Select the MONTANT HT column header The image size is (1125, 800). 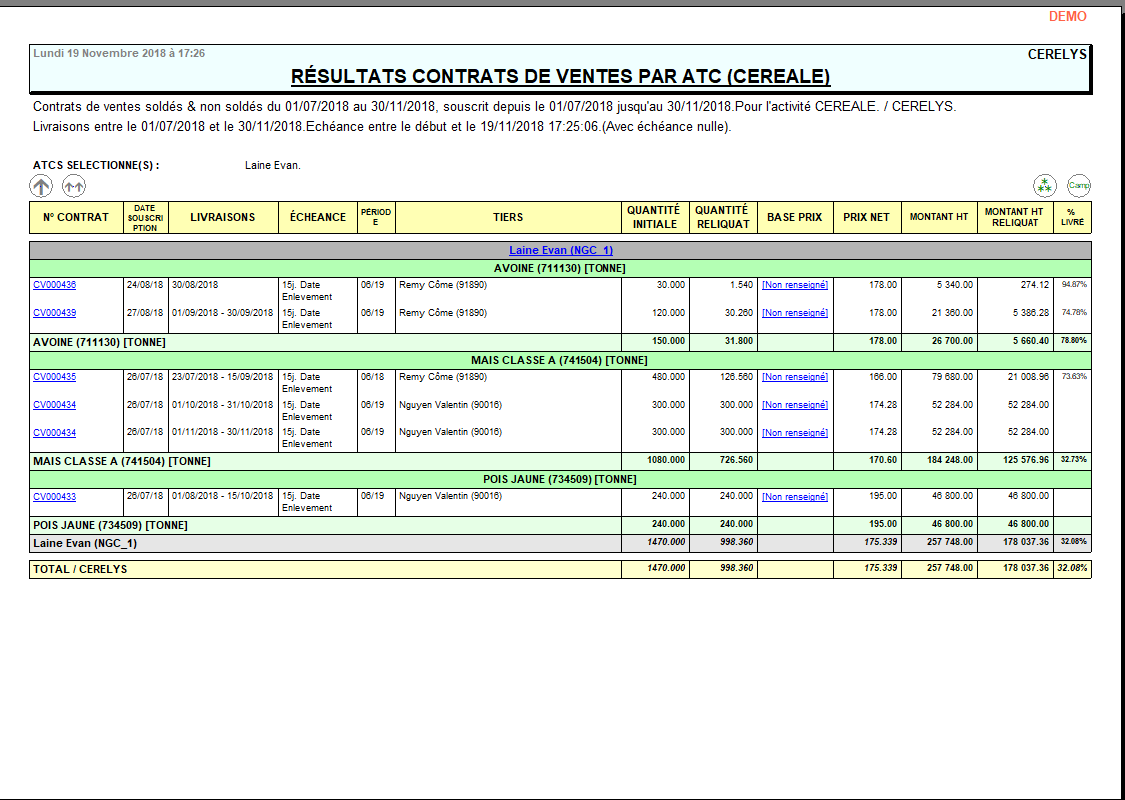[938, 217]
